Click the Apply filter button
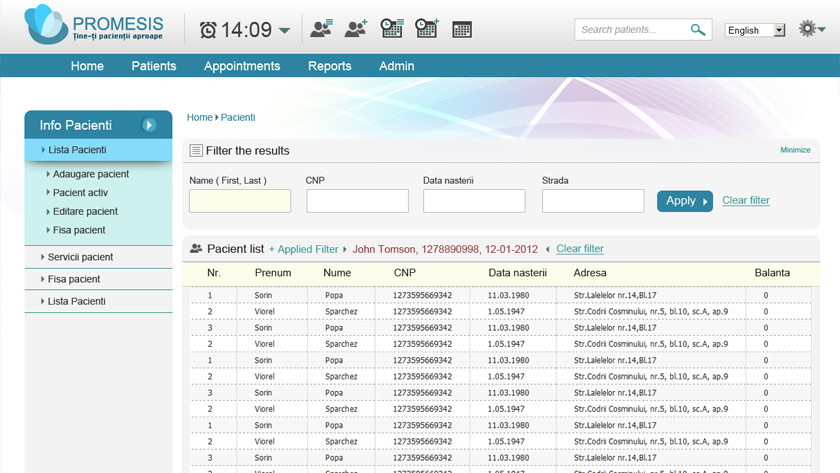The width and height of the screenshot is (840, 473). (x=685, y=201)
